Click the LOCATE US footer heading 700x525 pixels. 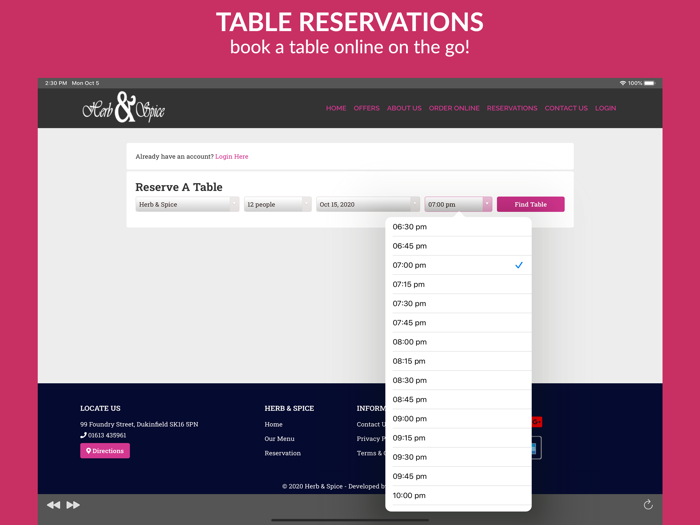coord(100,408)
